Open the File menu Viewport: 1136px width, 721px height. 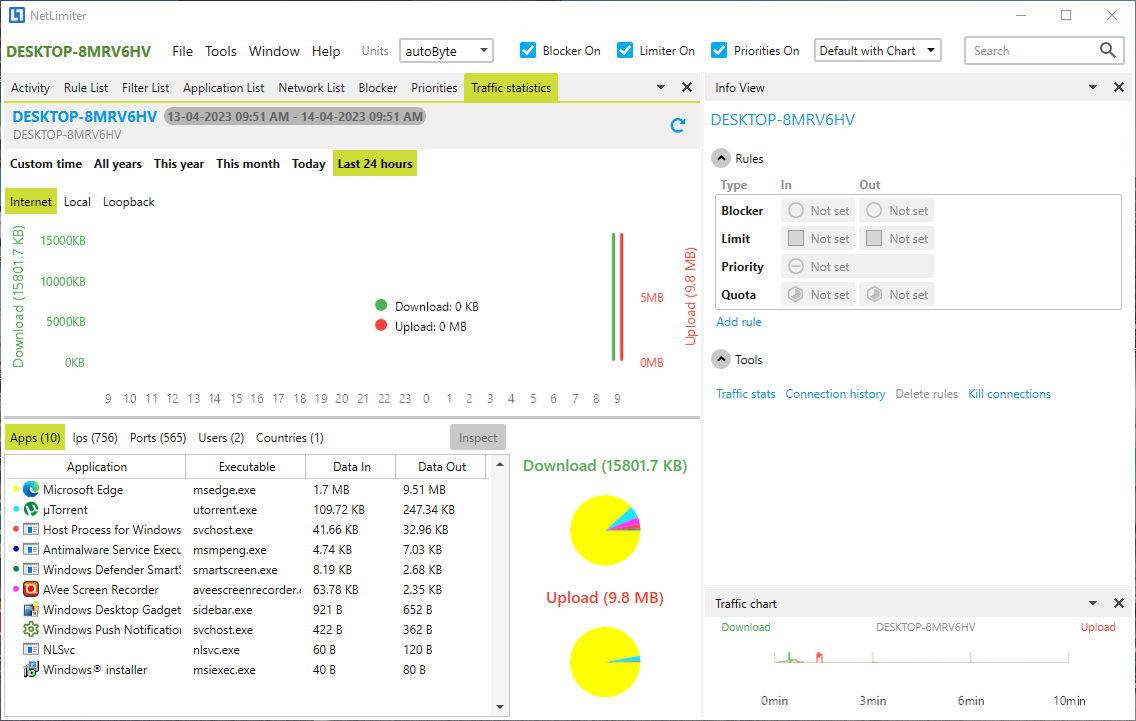tap(183, 51)
